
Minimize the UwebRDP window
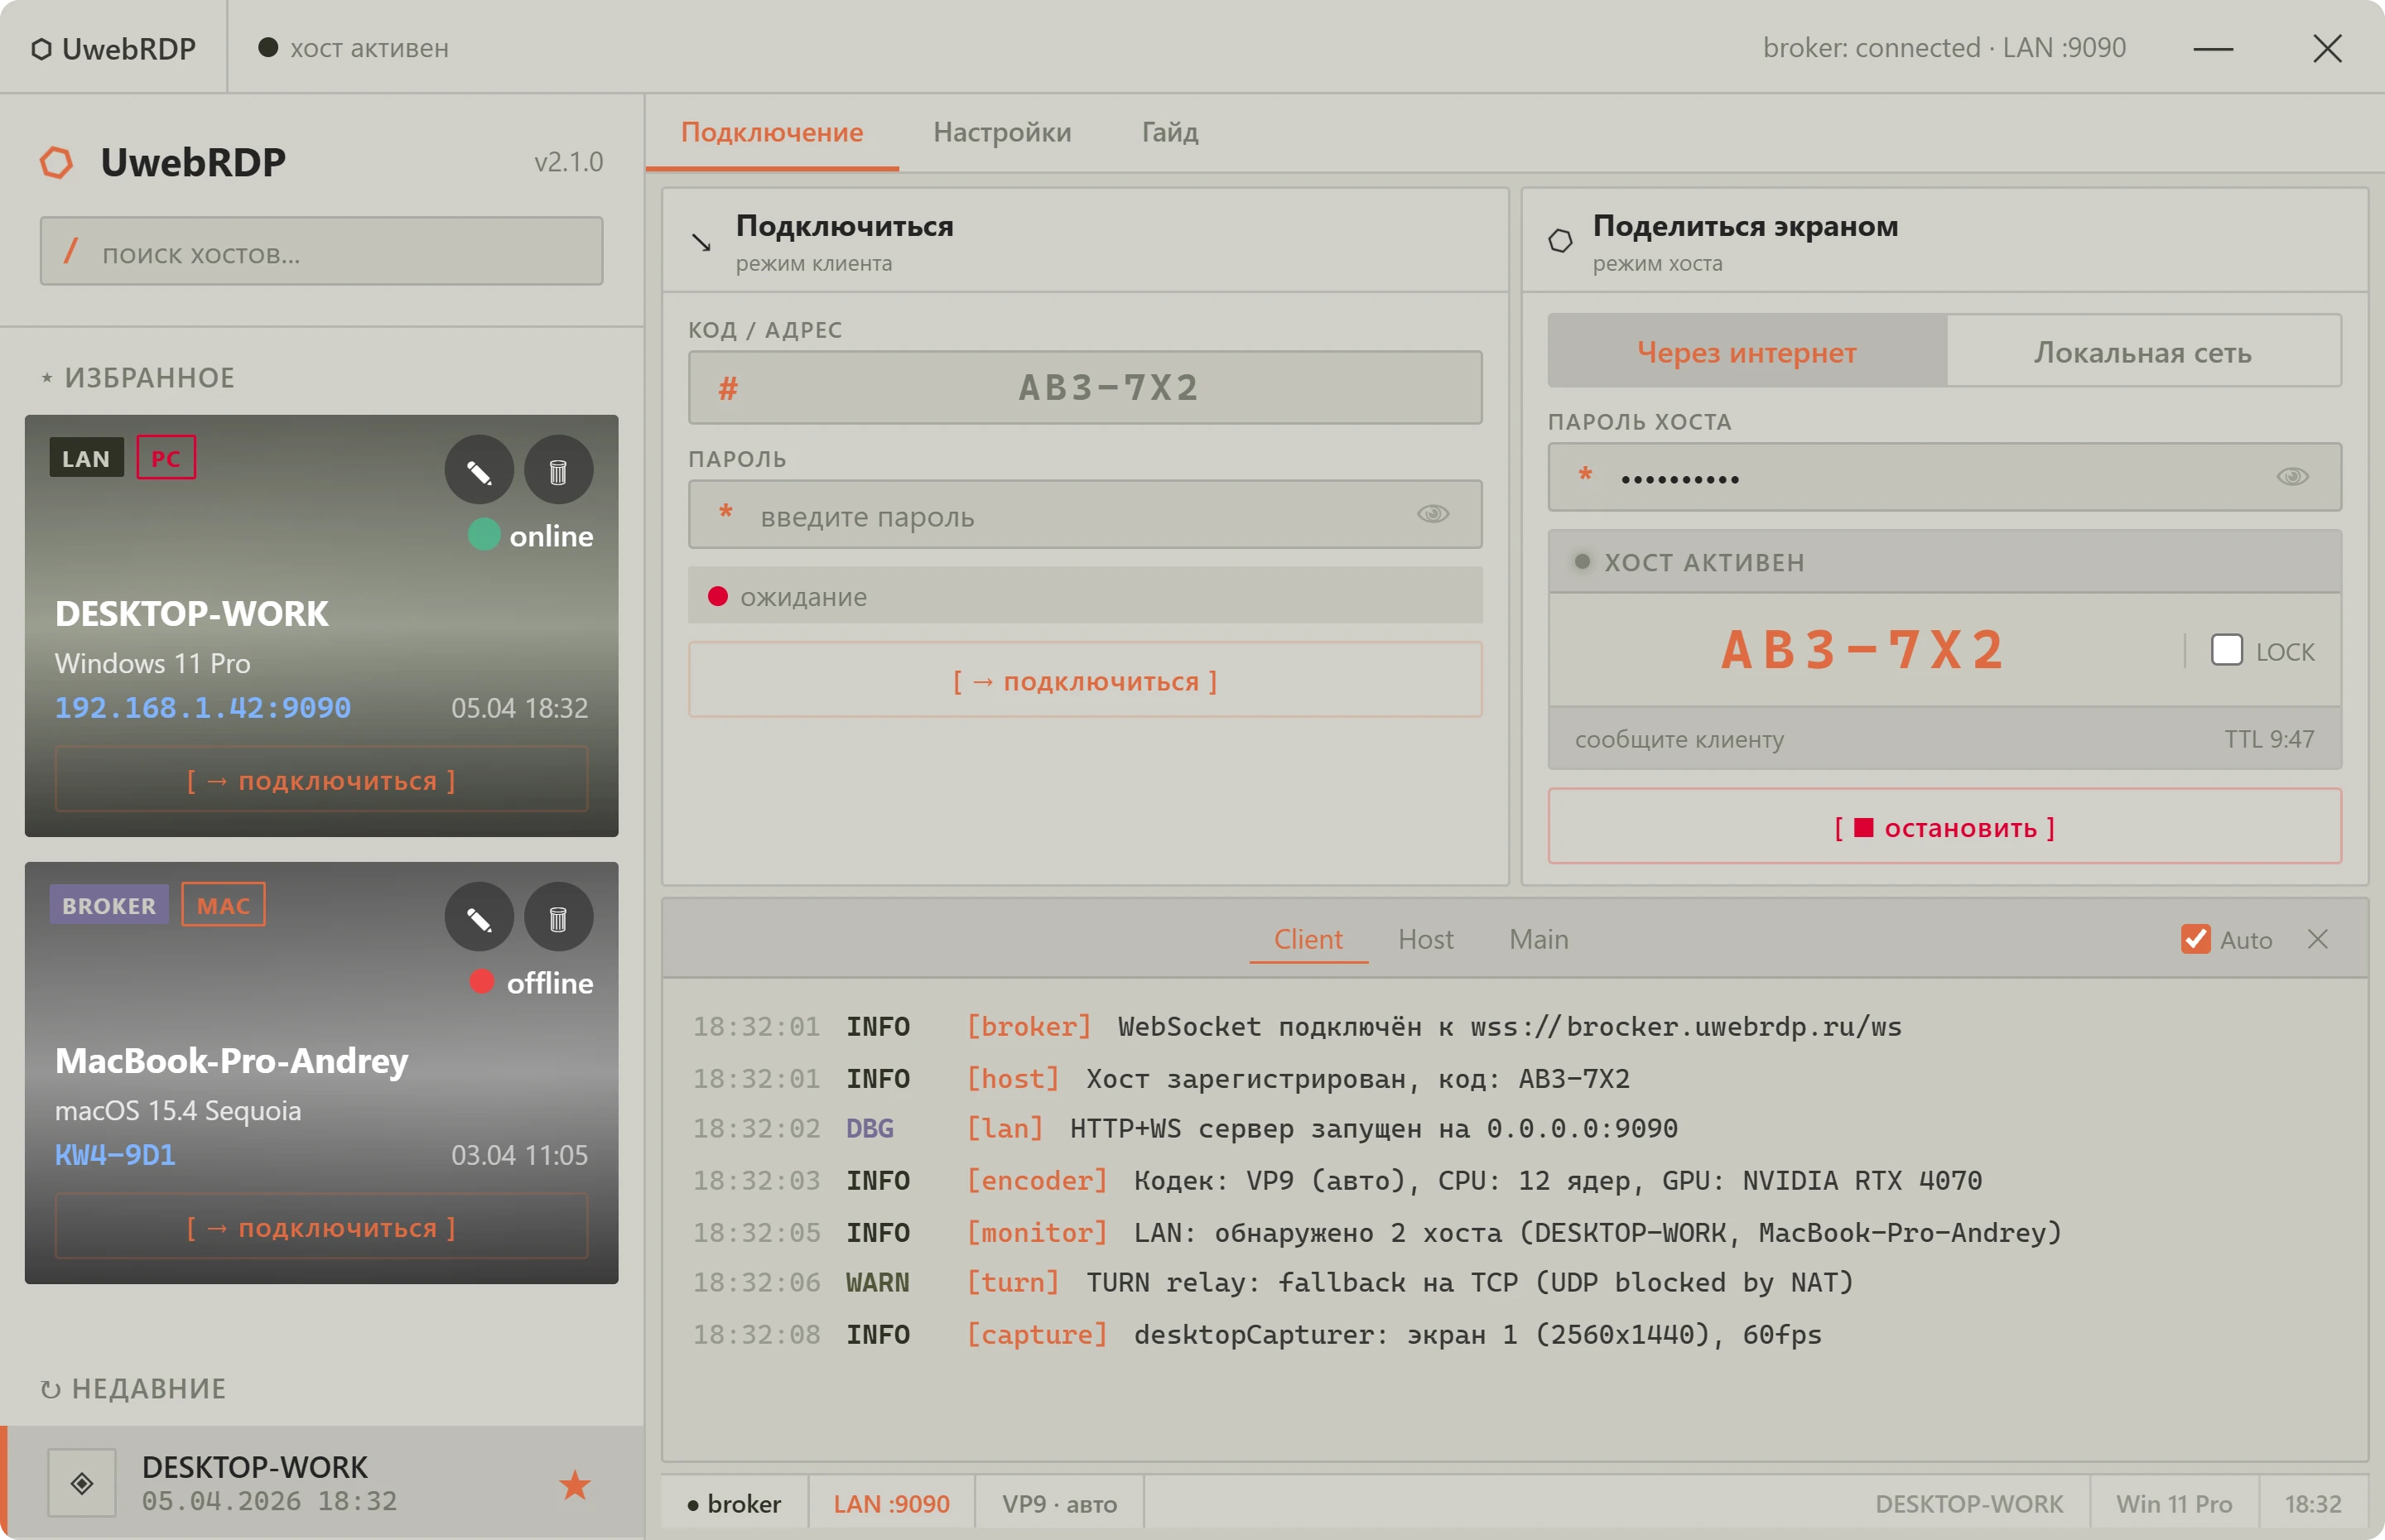tap(2213, 49)
